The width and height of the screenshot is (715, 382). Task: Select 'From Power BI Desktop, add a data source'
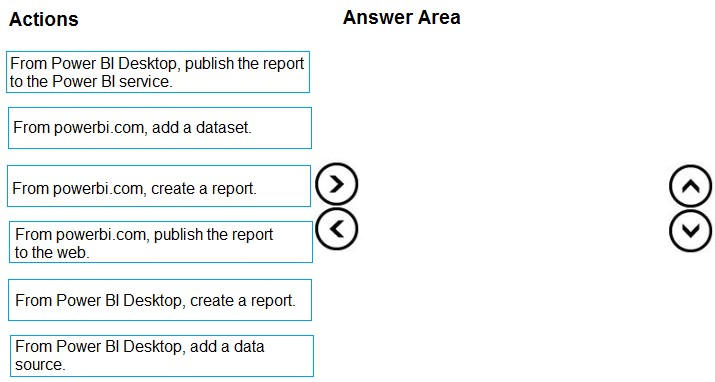coord(161,356)
